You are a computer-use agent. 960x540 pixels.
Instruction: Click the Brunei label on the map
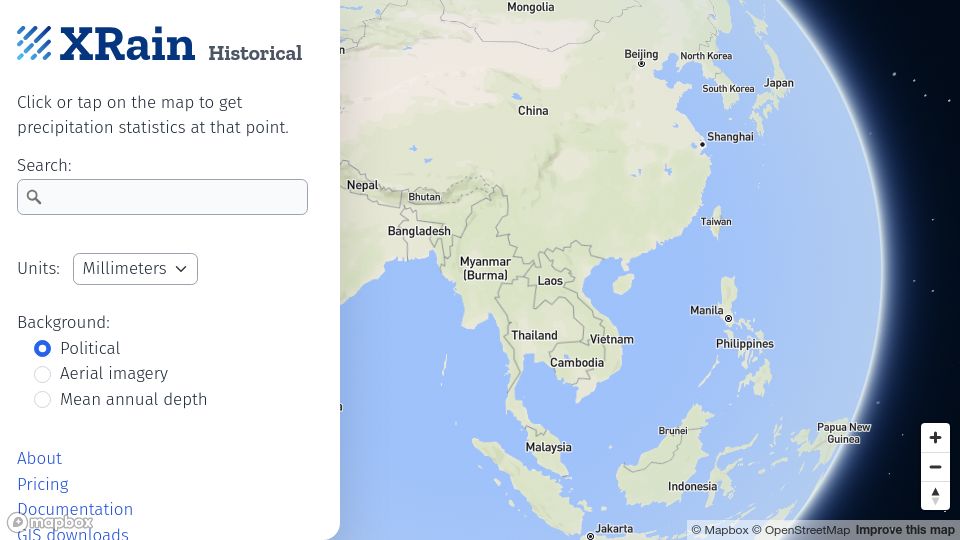(672, 431)
